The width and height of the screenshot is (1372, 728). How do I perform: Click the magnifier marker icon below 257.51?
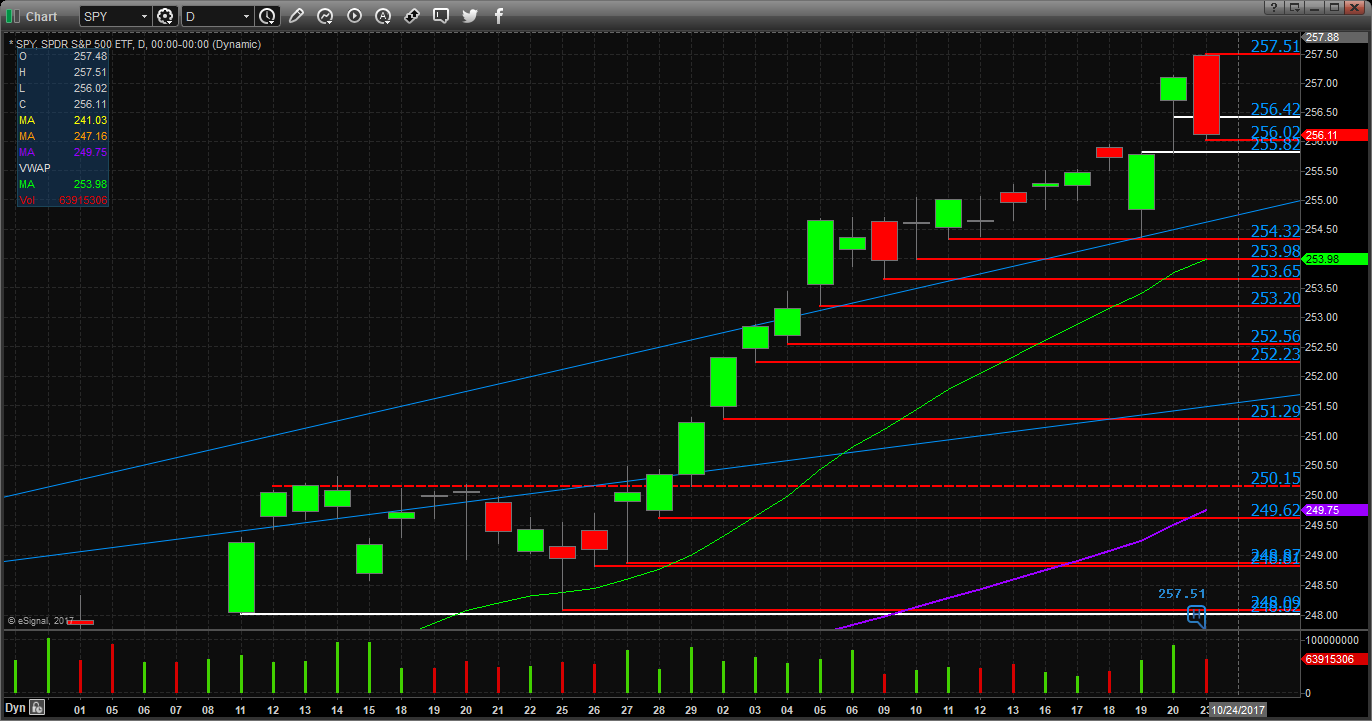(x=1196, y=615)
